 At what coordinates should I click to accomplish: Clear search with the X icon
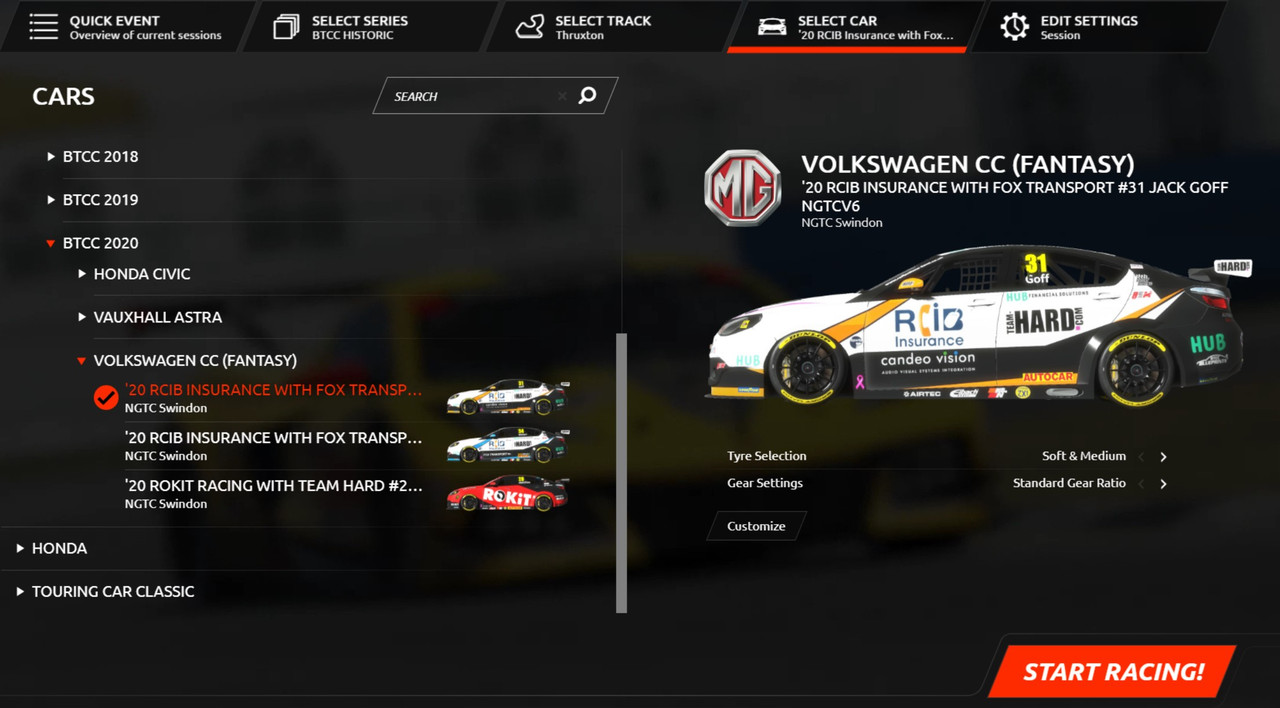[562, 96]
